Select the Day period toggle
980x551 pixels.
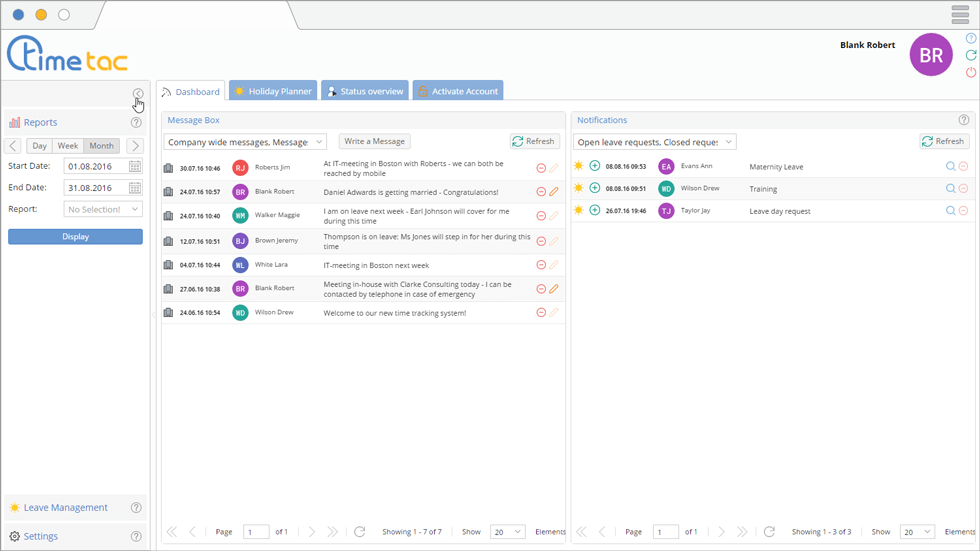click(x=39, y=146)
